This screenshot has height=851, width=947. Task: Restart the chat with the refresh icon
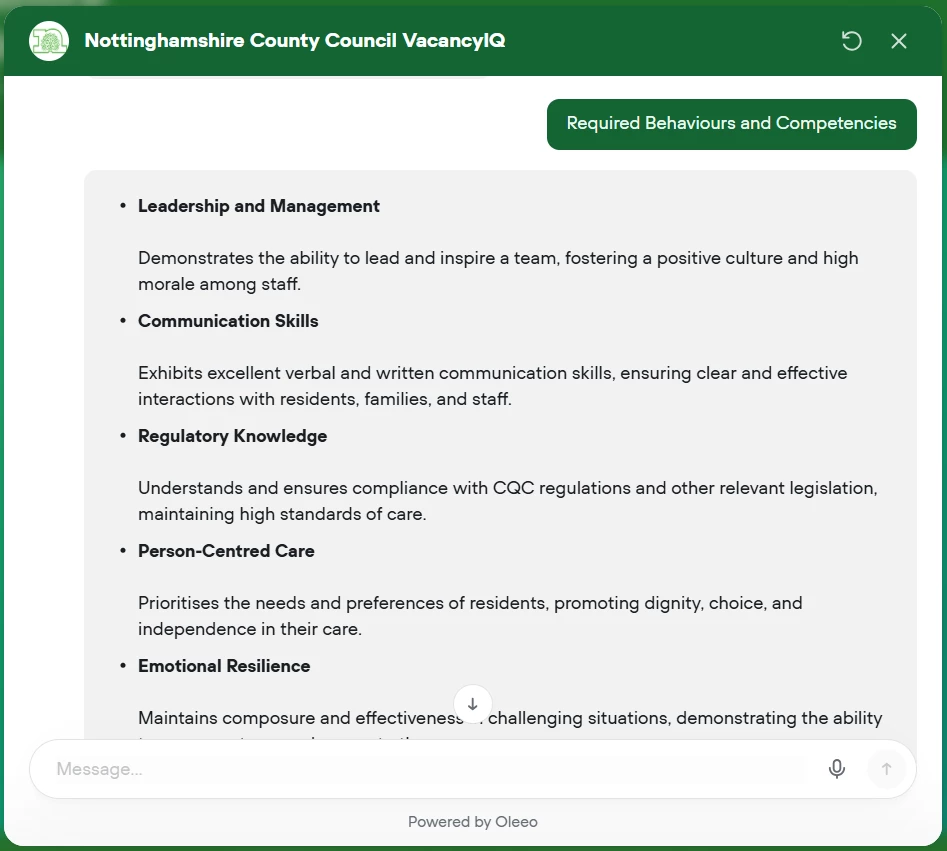point(852,41)
